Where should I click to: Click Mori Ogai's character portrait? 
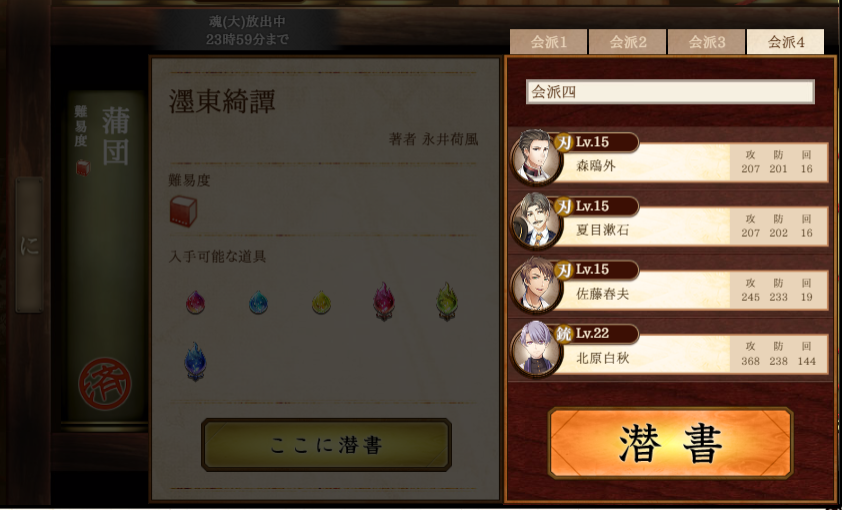[x=535, y=157]
